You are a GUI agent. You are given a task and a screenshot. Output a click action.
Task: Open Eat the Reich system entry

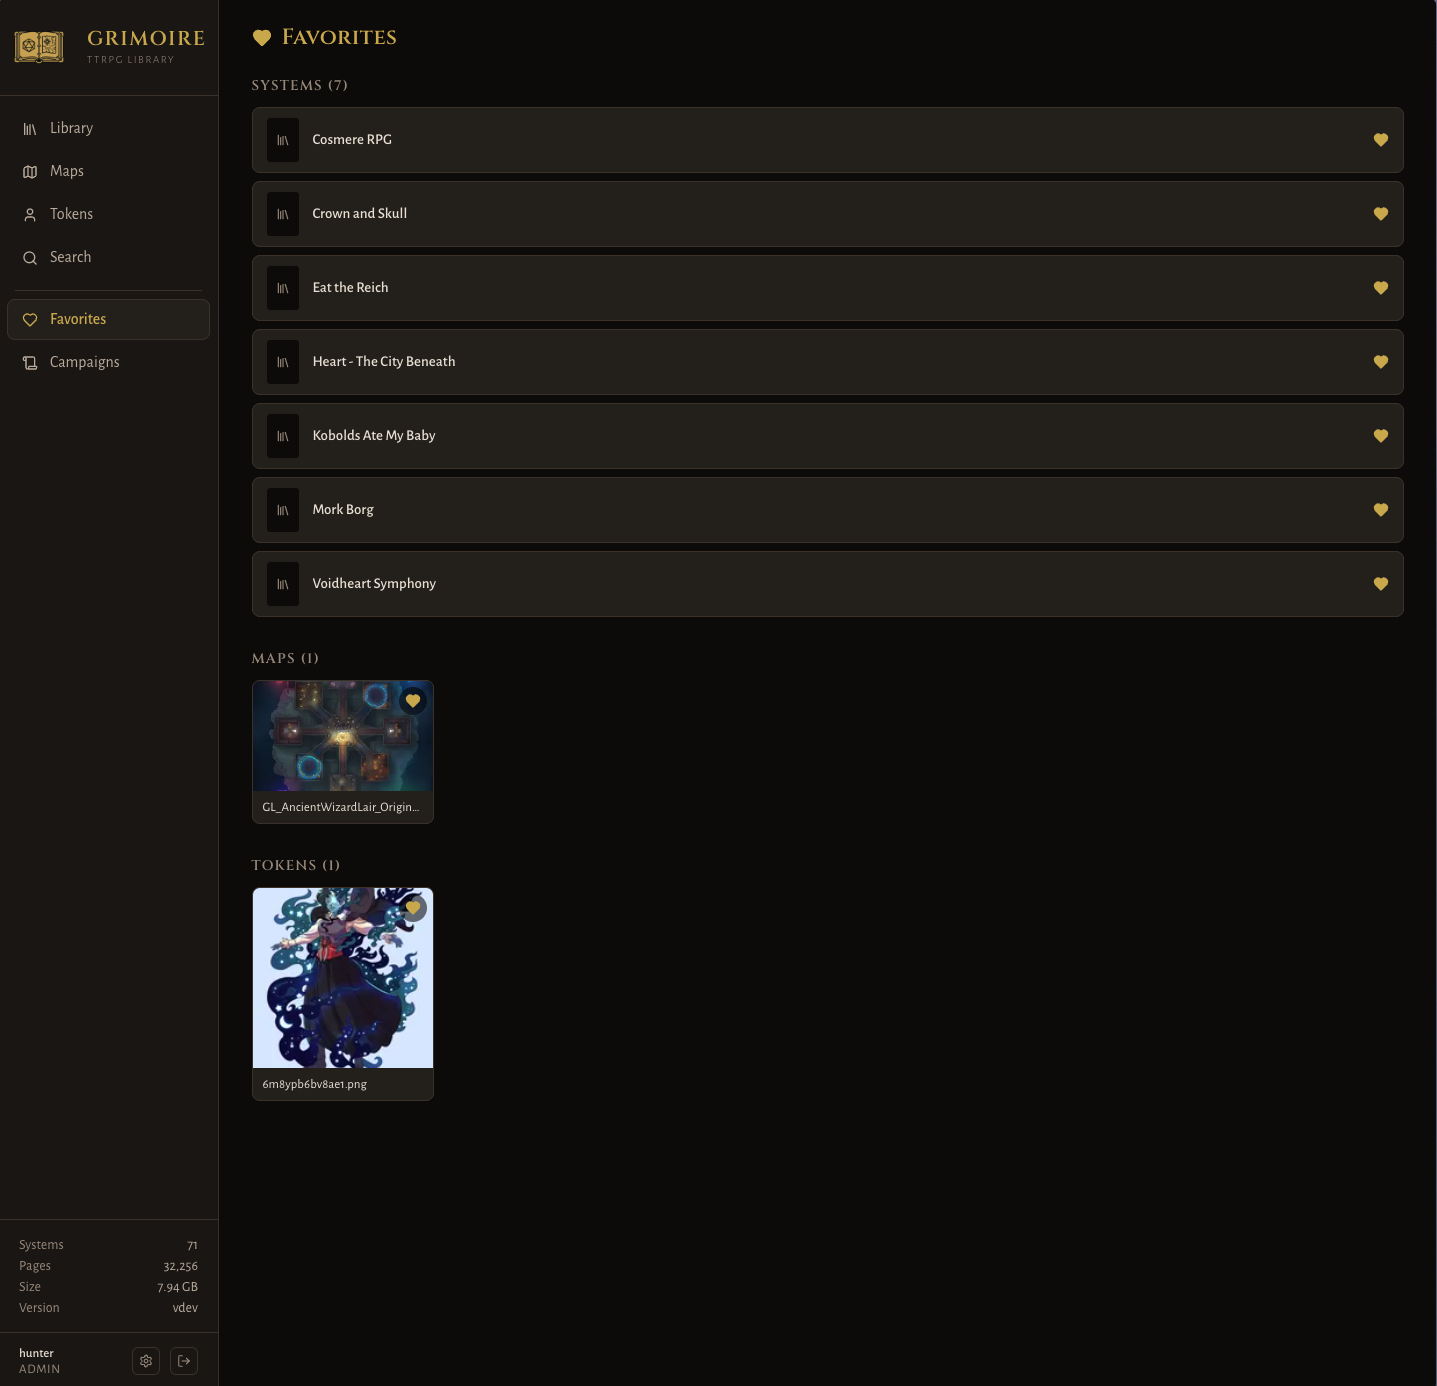[828, 288]
